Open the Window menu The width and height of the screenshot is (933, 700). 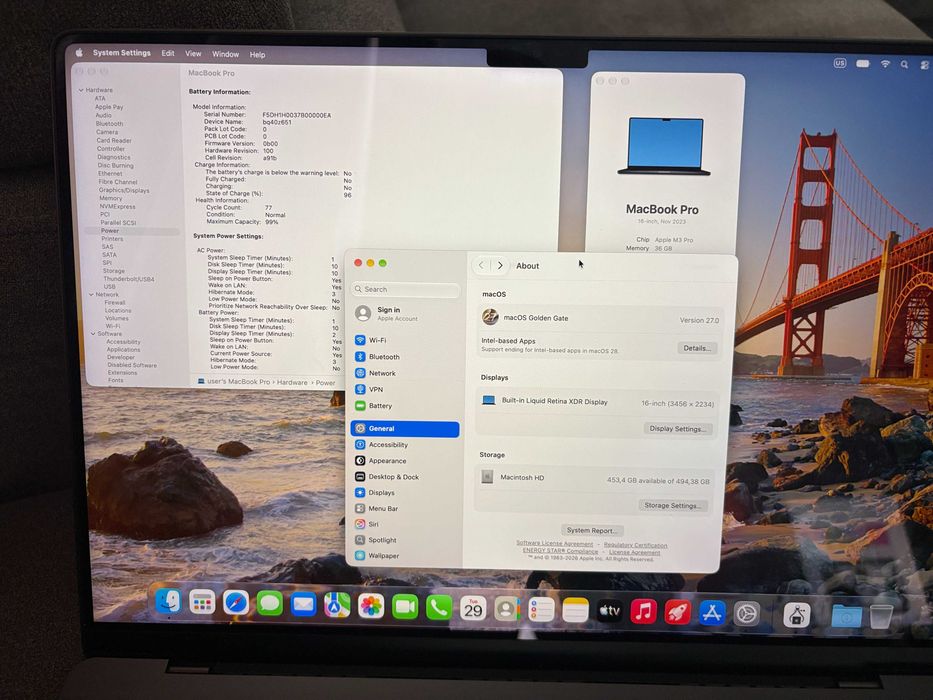(x=226, y=54)
